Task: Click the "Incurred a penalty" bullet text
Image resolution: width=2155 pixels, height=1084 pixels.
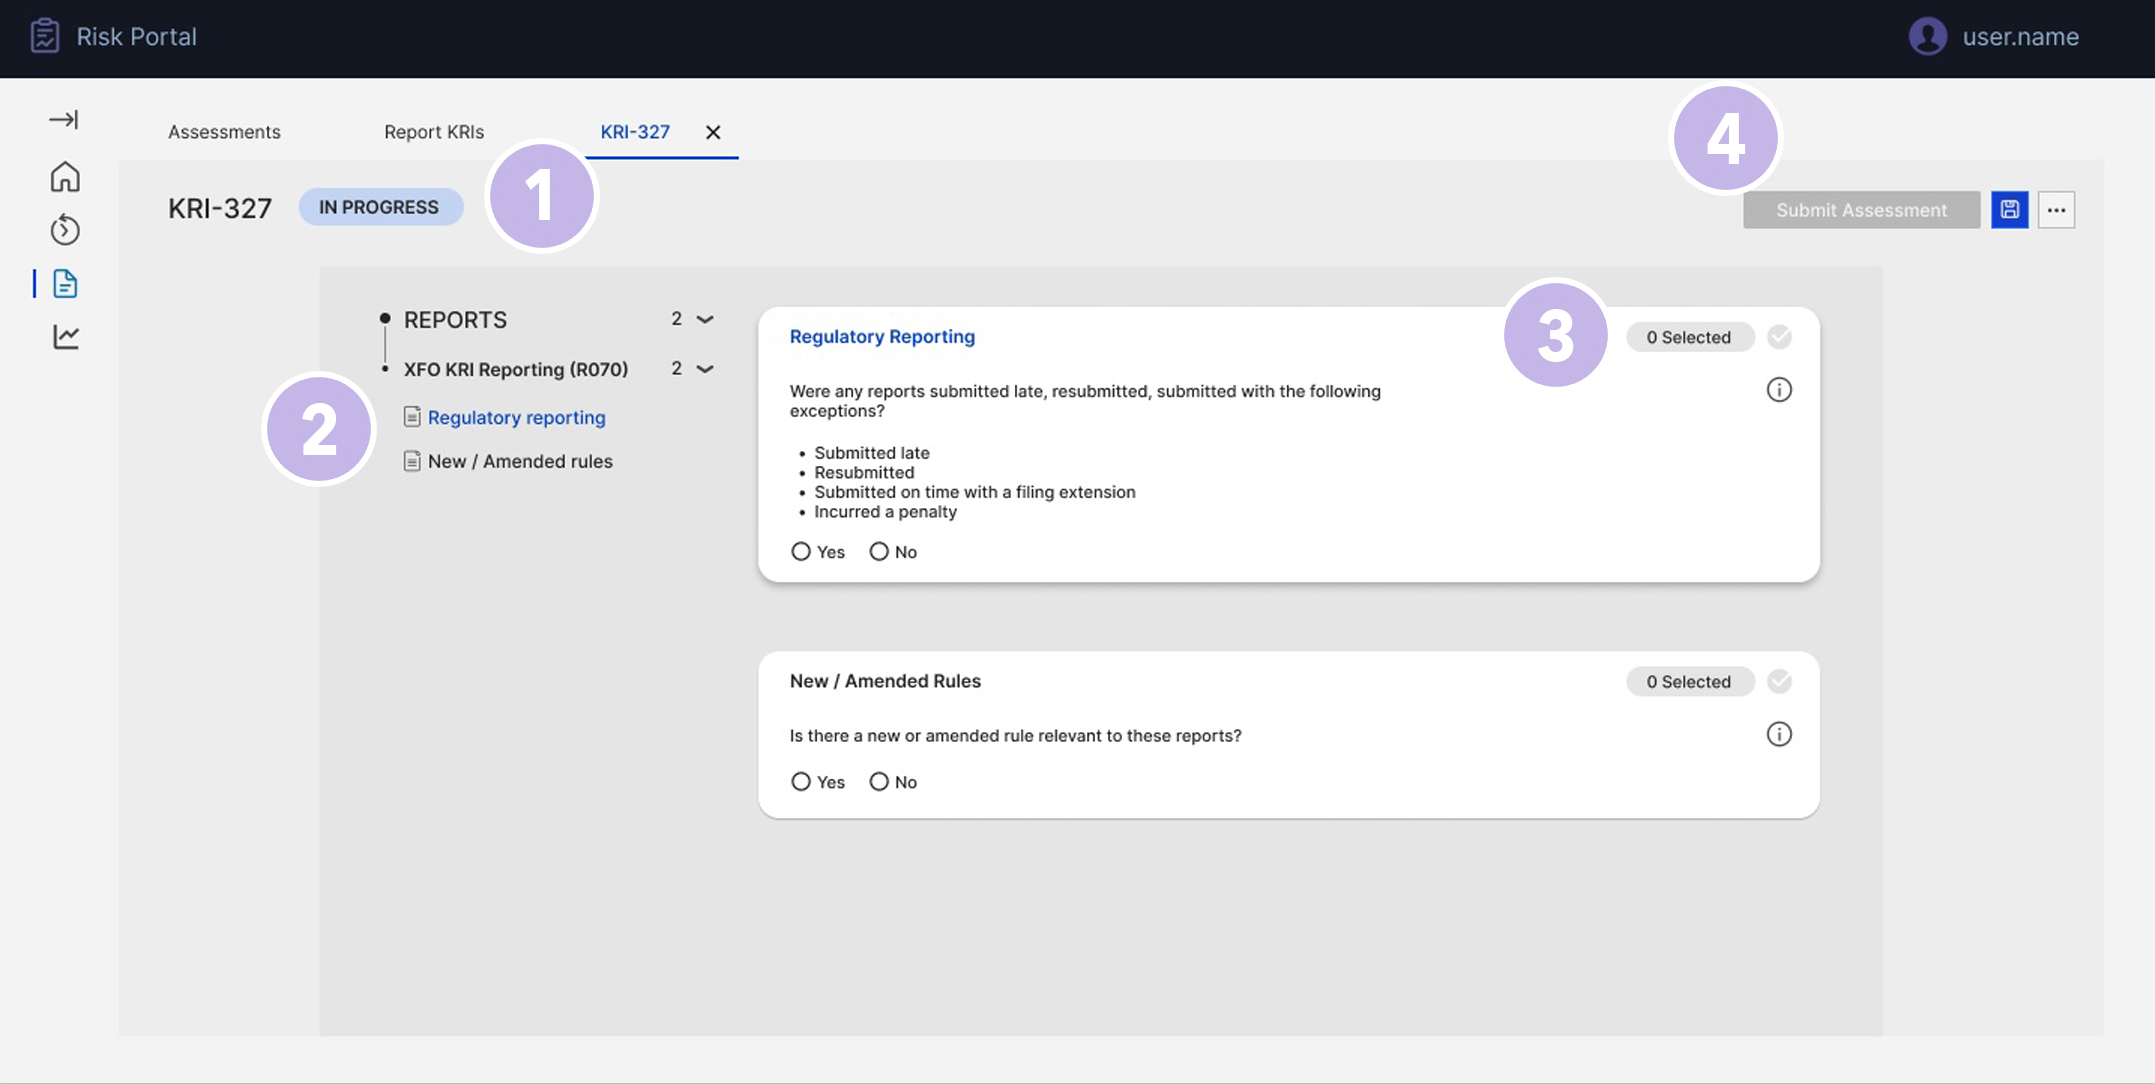Action: [885, 512]
